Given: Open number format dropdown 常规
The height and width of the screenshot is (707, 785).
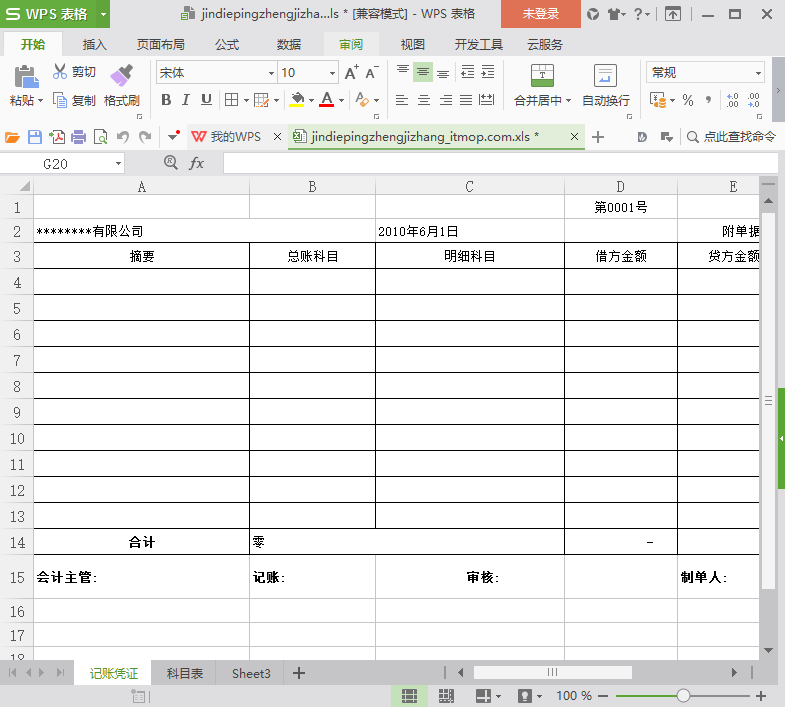Looking at the screenshot, I should (758, 73).
